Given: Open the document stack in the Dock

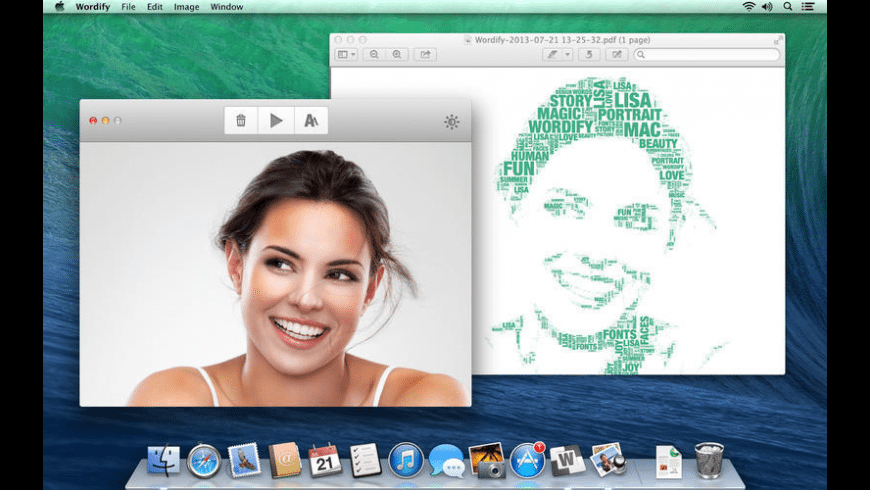Looking at the screenshot, I should click(x=669, y=461).
